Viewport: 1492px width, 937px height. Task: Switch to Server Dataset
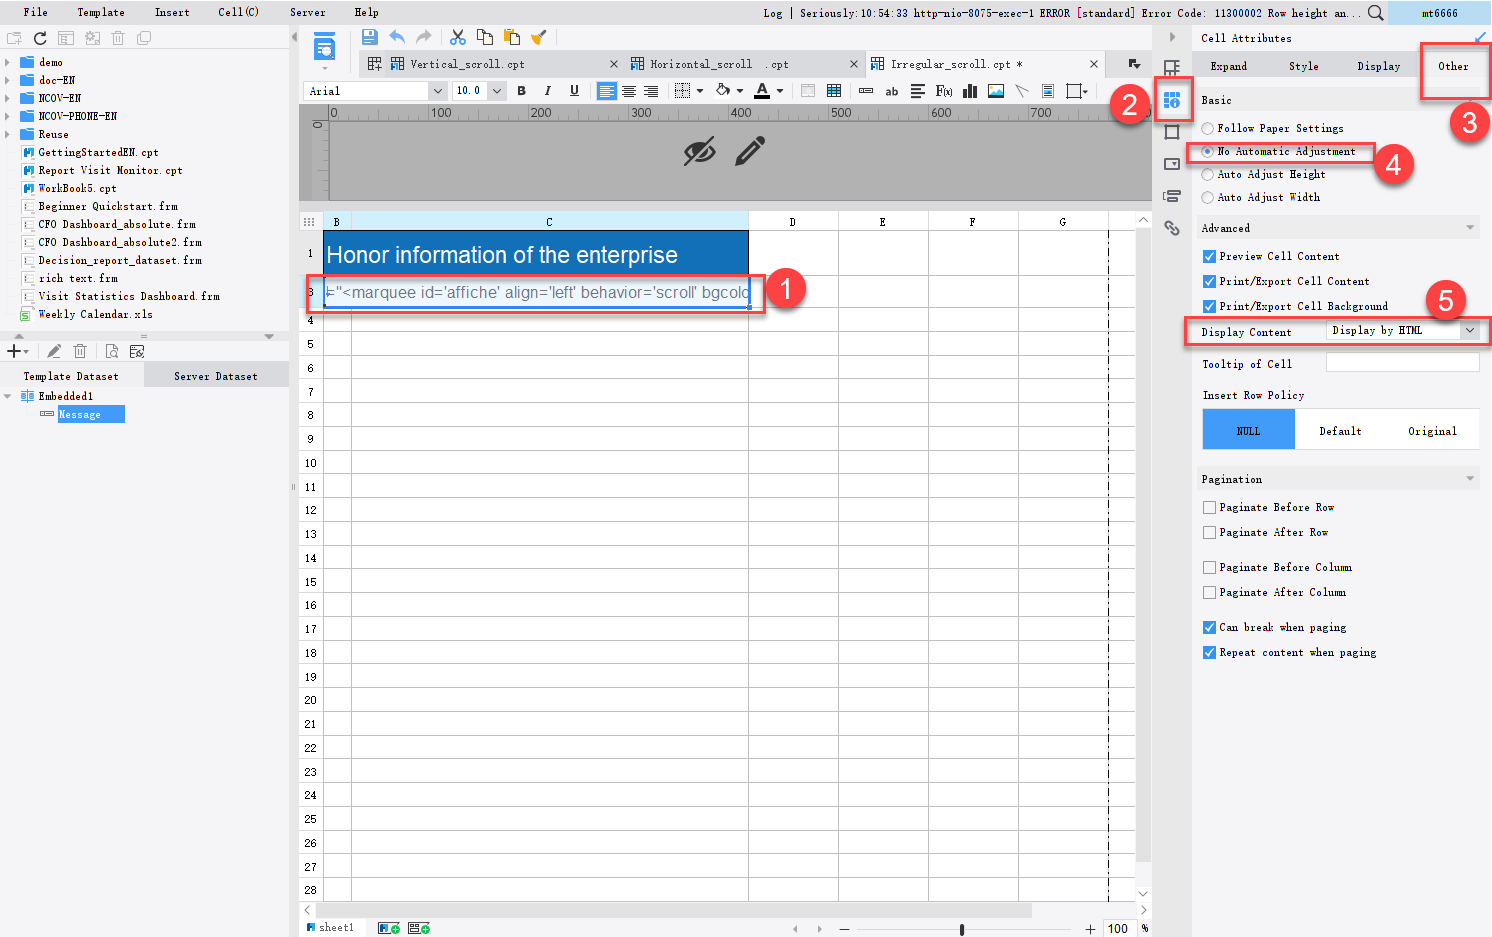[x=216, y=376]
